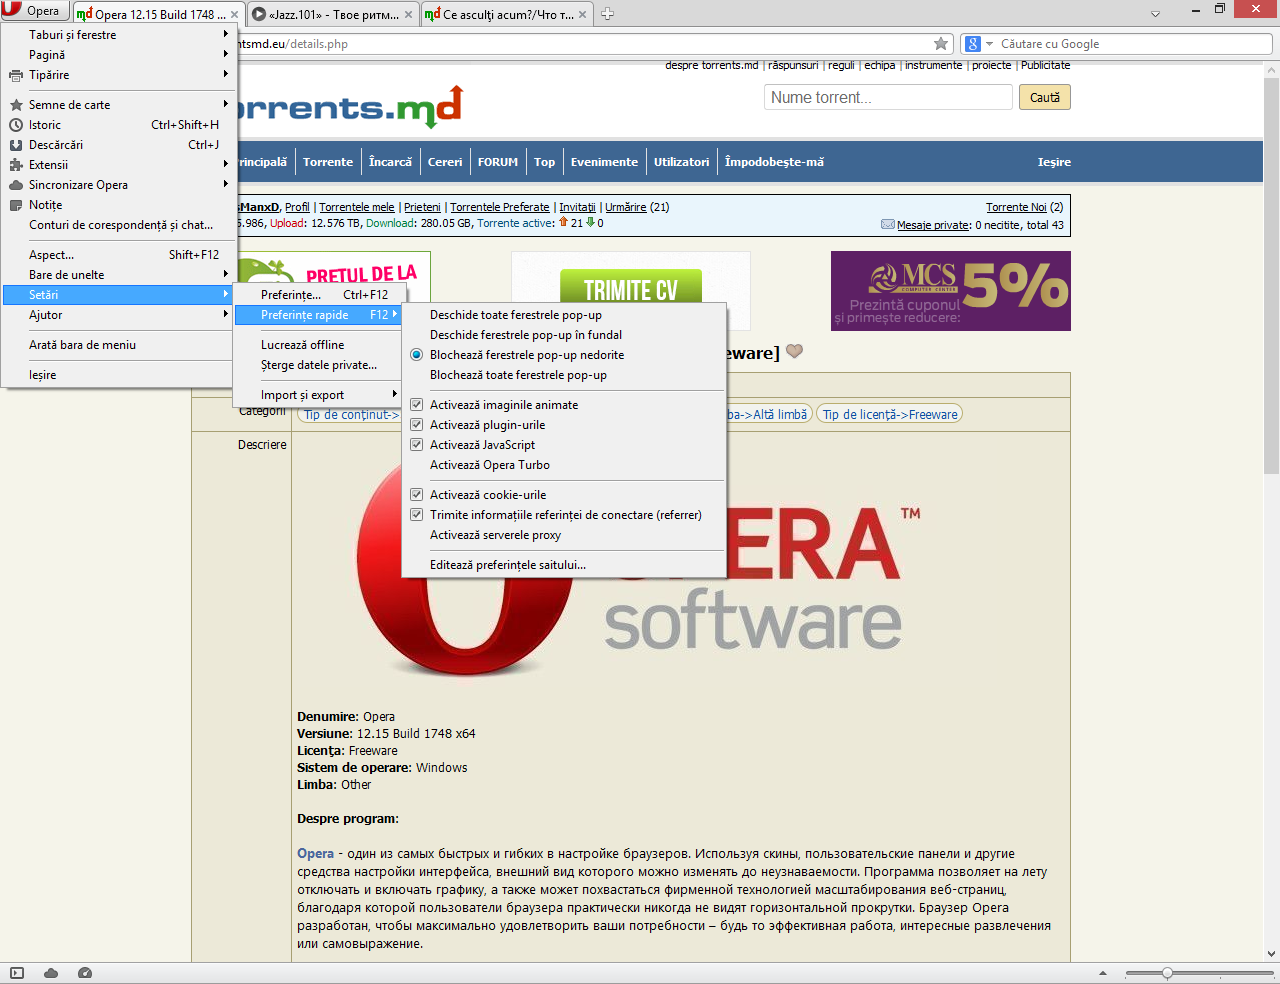This screenshot has width=1280, height=984.
Task: Expand the Pagină submenu
Action: (118, 55)
